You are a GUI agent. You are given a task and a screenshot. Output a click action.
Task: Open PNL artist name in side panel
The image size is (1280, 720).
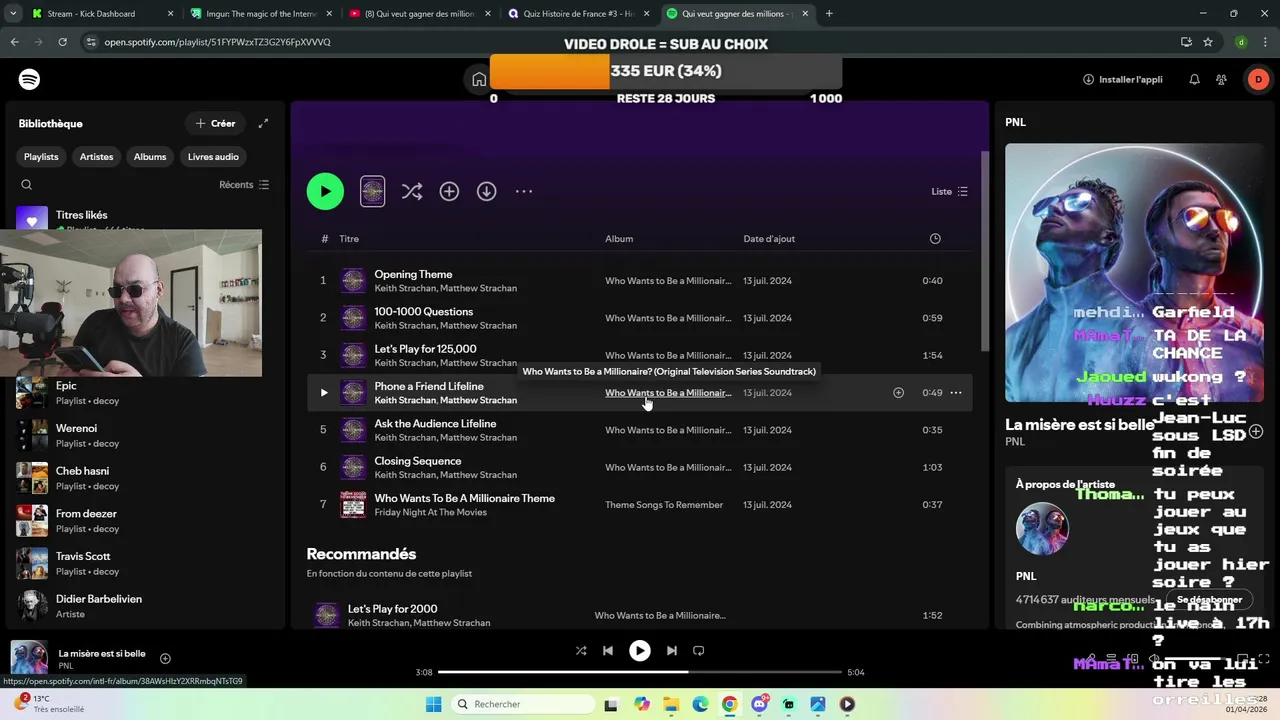(1015, 441)
